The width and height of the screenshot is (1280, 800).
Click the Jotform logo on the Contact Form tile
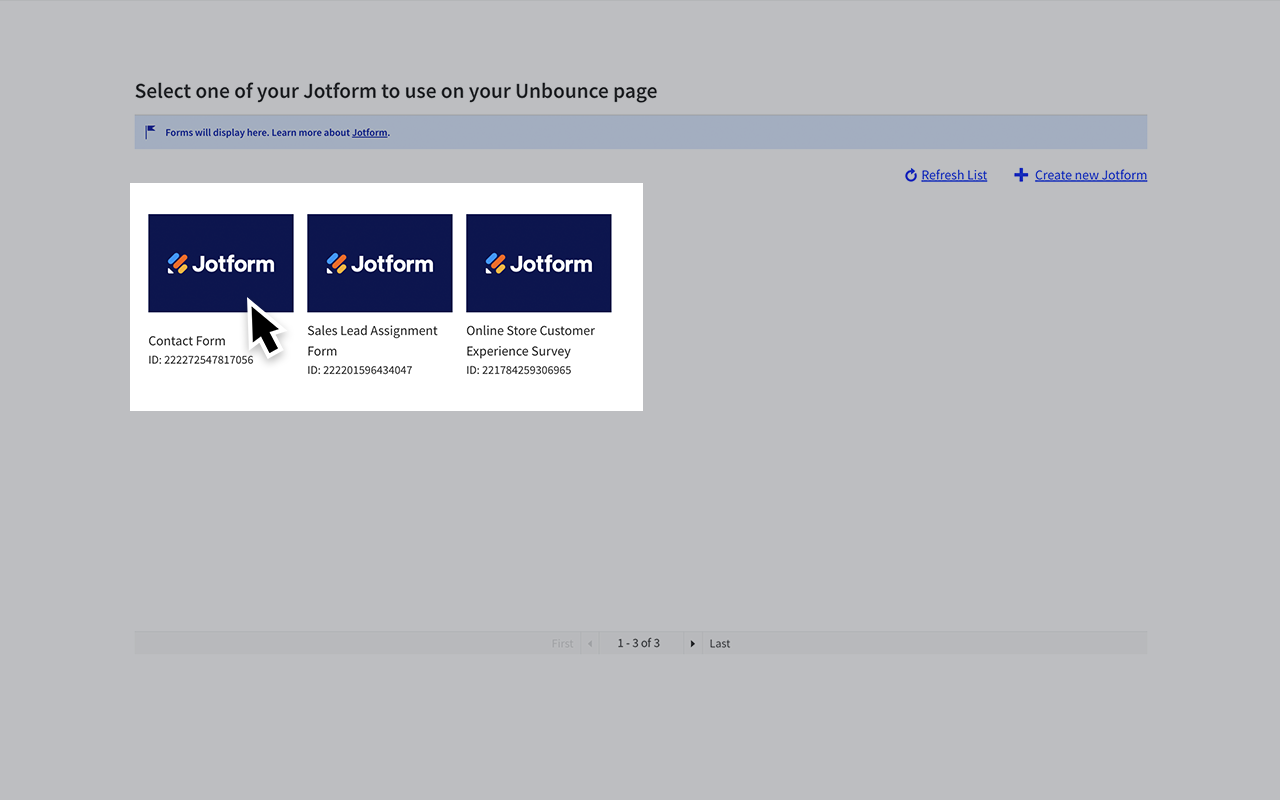(220, 263)
